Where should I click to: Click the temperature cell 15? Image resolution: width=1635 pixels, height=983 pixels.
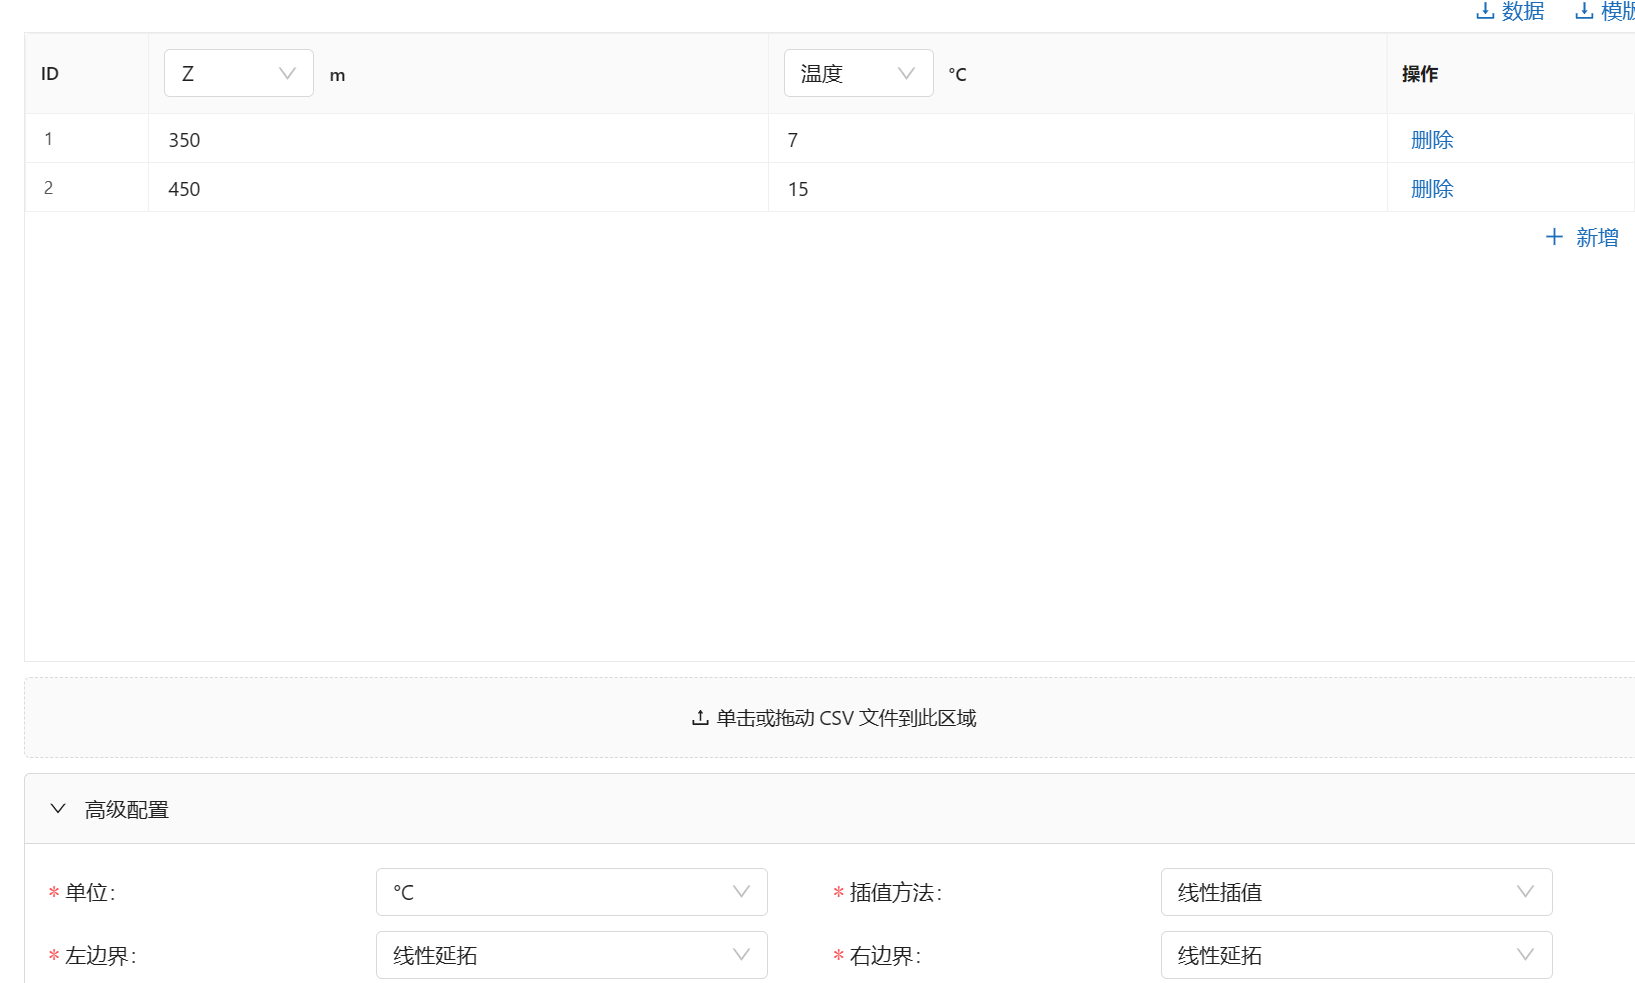point(1077,188)
